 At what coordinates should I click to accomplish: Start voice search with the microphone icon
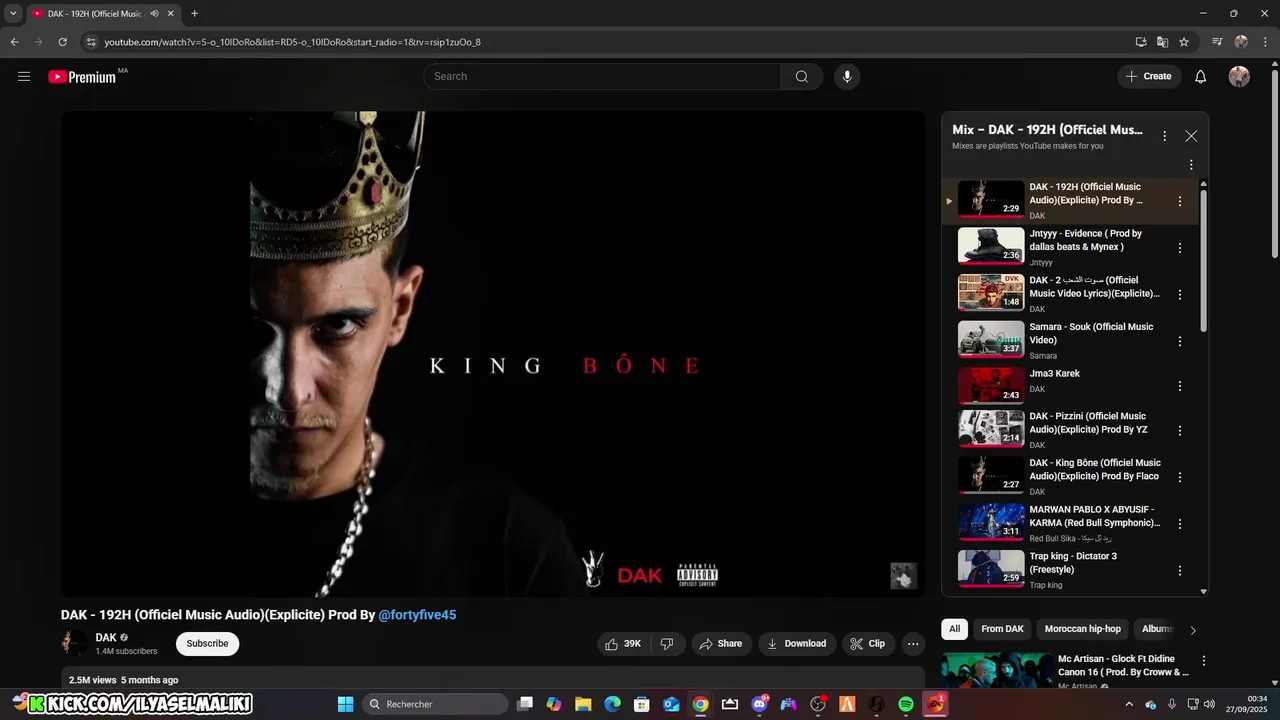point(847,76)
